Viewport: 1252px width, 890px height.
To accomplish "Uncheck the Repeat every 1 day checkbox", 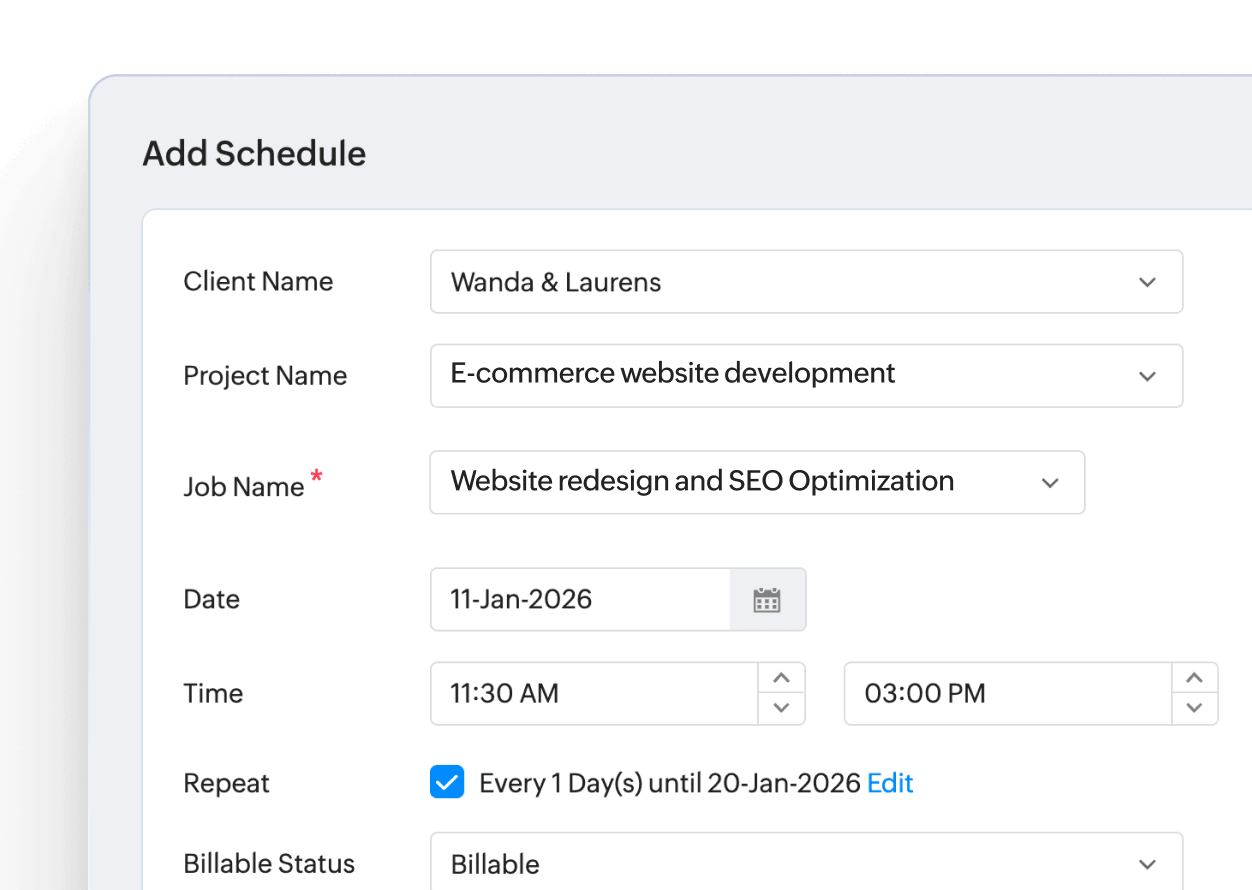I will [x=446, y=782].
